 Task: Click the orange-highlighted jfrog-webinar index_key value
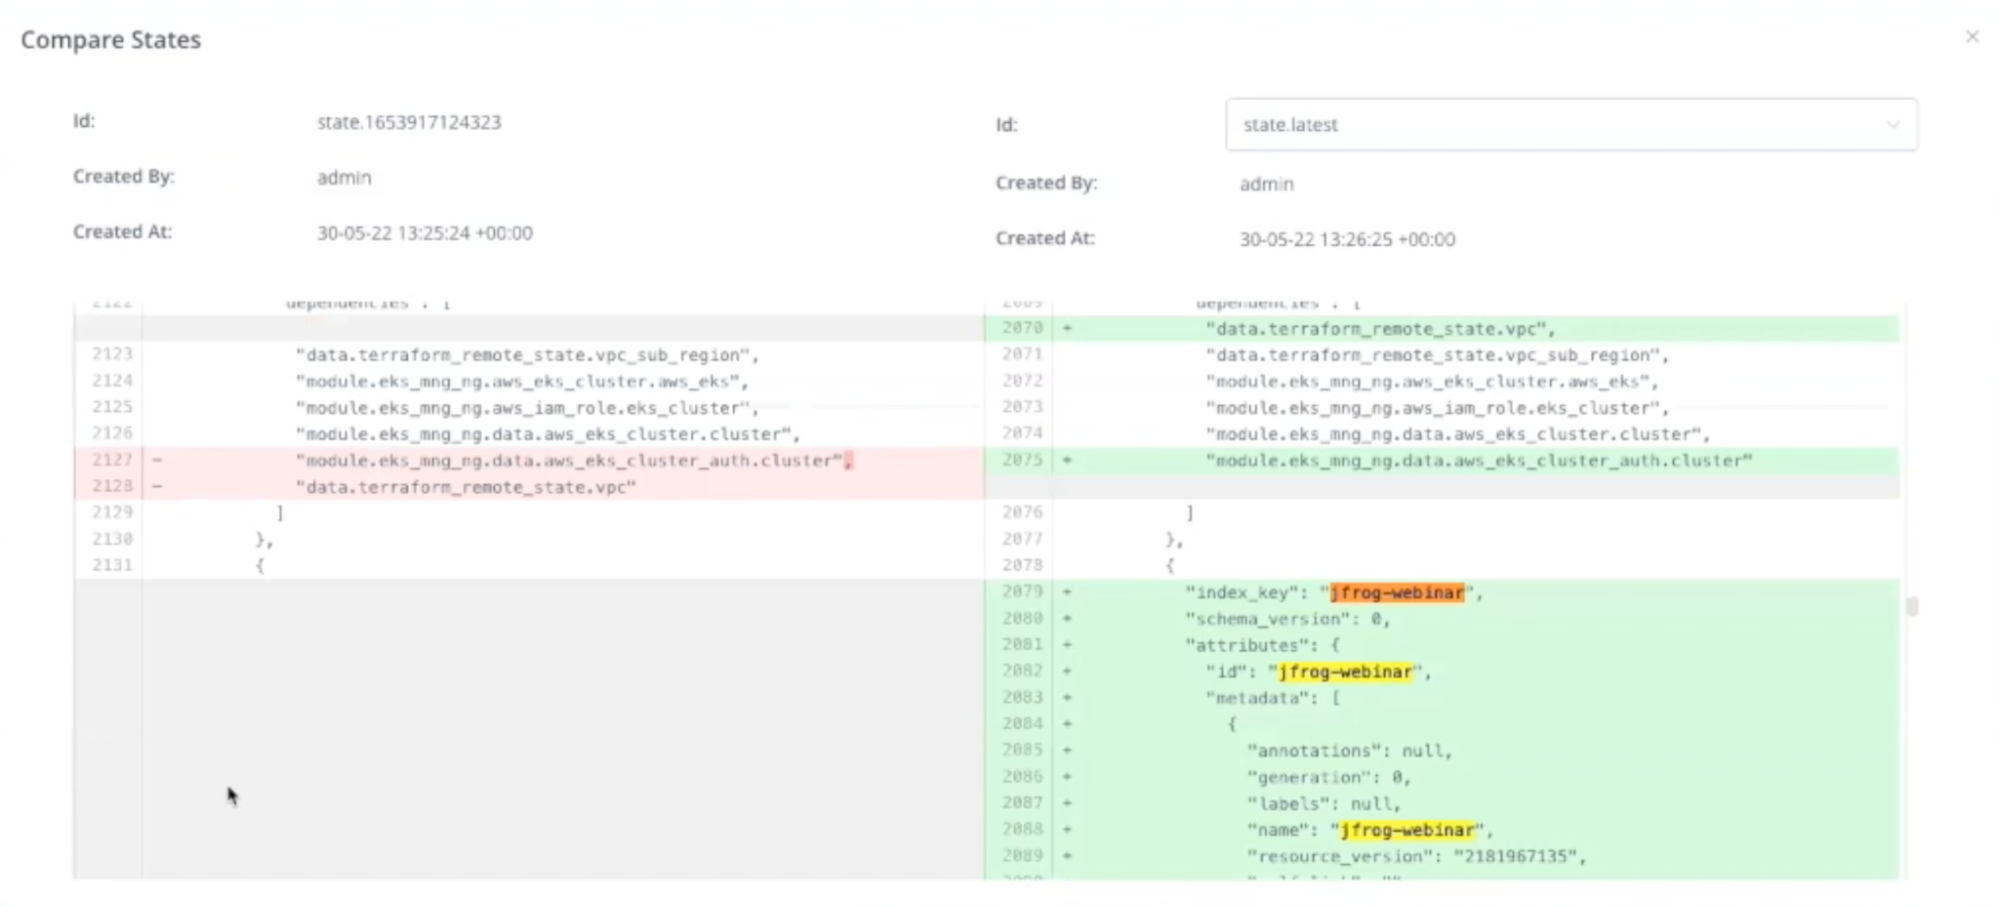[1396, 593]
